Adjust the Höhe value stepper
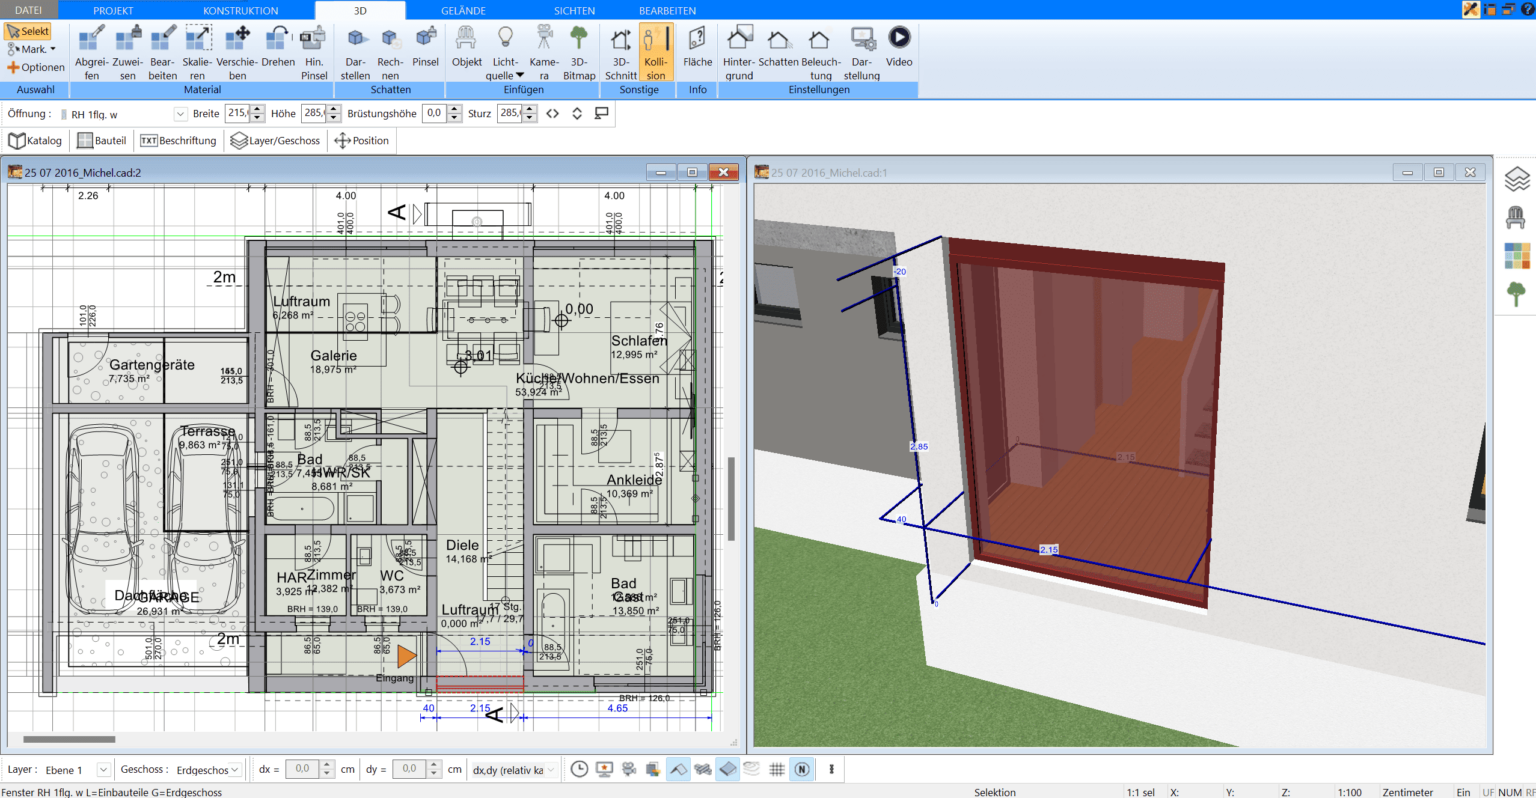Viewport: 1536px width, 798px height. point(334,113)
